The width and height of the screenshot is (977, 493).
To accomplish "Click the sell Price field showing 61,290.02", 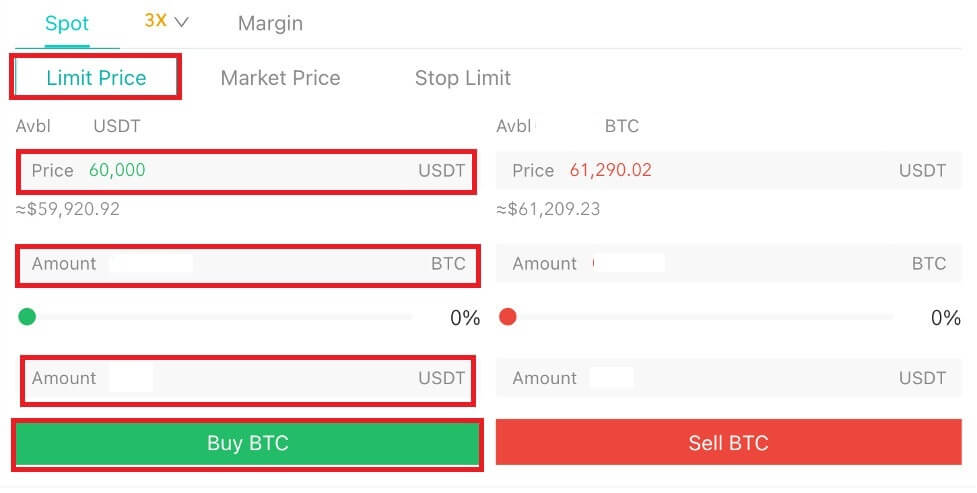I will (x=728, y=171).
